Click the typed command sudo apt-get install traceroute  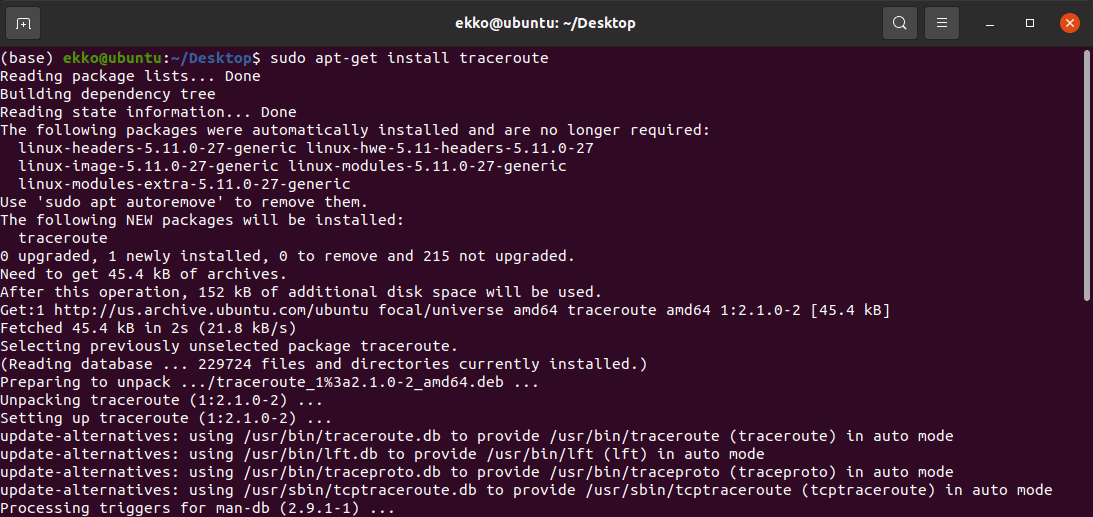point(409,58)
